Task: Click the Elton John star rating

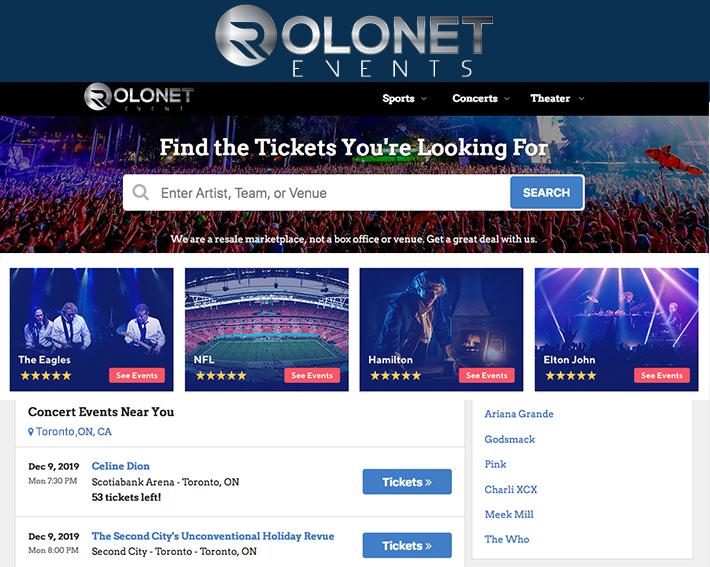Action: point(570,376)
